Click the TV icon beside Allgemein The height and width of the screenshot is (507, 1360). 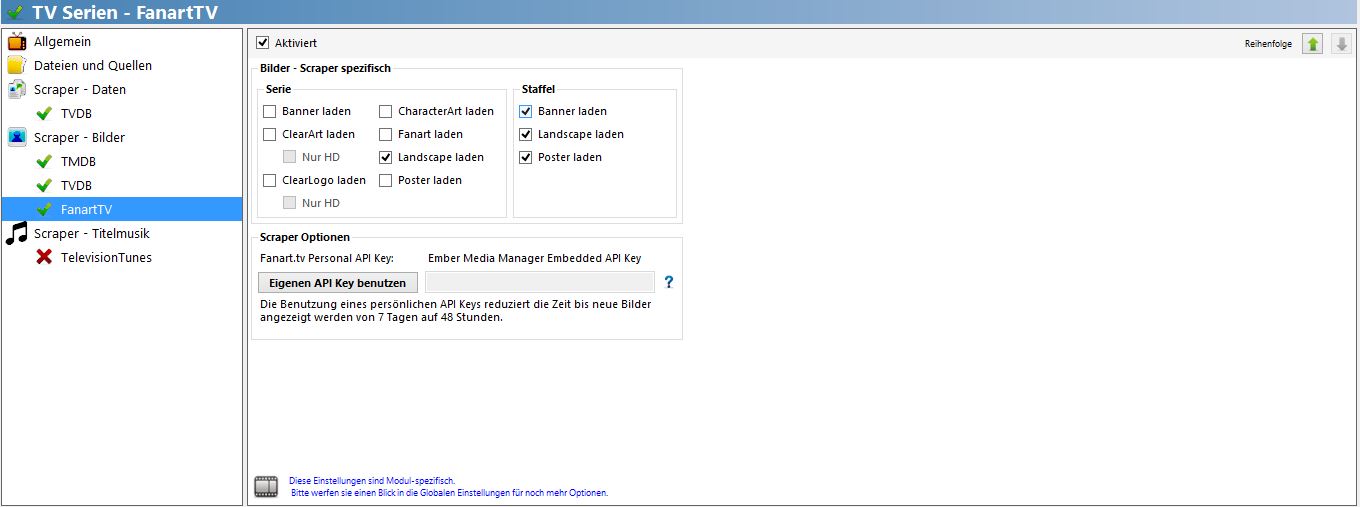pyautogui.click(x=16, y=42)
